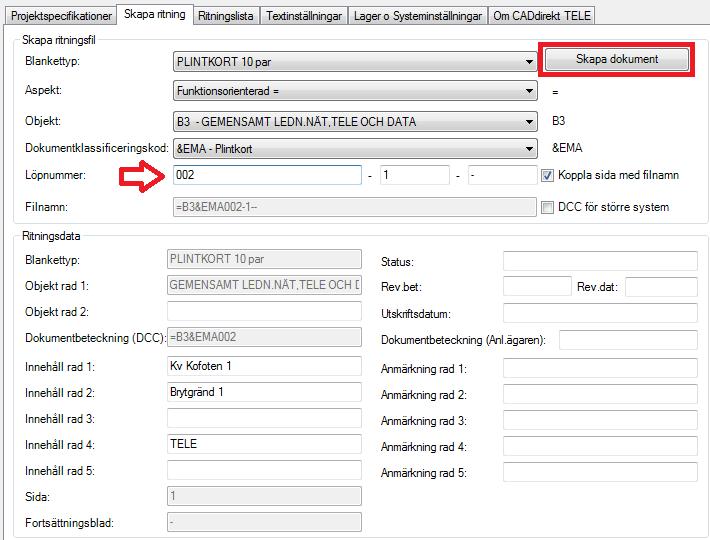Click the B3 code text beside Objekt
The height and width of the screenshot is (540, 710).
tap(558, 121)
